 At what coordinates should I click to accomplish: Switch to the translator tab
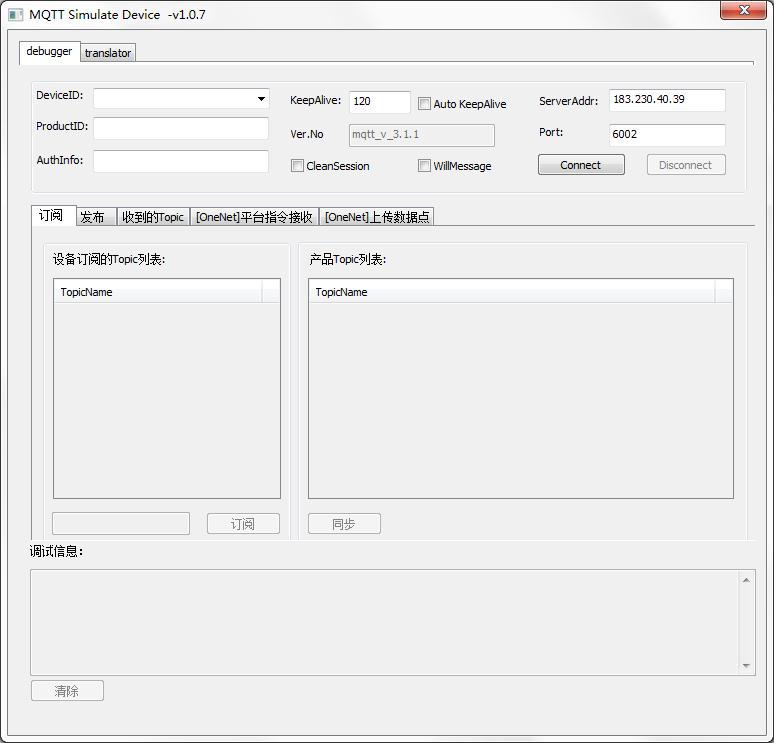(107, 53)
